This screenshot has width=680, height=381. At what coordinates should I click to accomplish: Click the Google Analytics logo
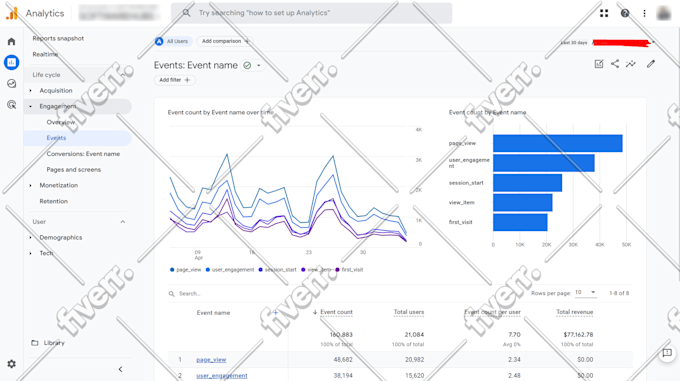[x=12, y=13]
